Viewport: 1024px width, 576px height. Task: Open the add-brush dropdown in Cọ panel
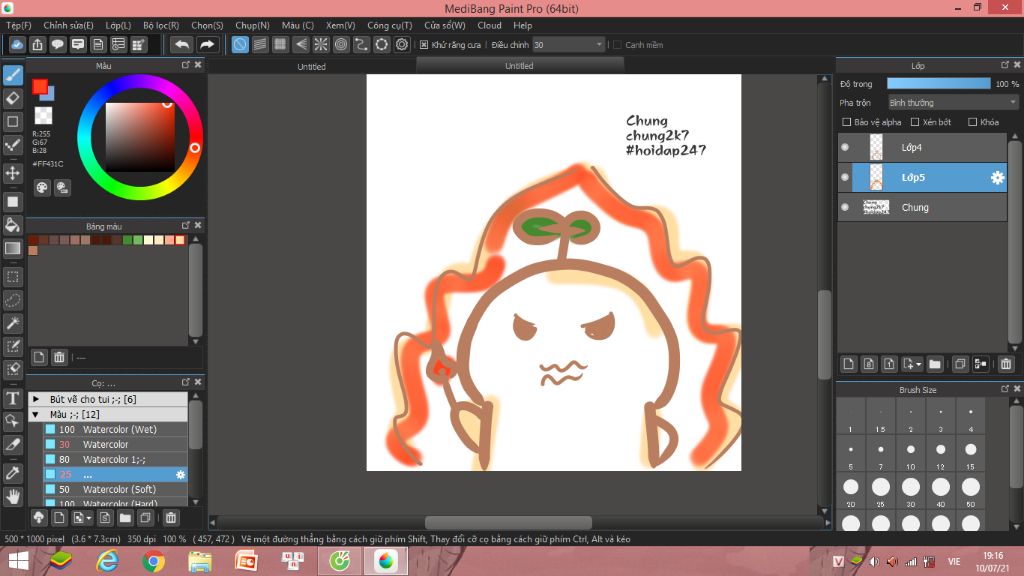pyautogui.click(x=82, y=518)
